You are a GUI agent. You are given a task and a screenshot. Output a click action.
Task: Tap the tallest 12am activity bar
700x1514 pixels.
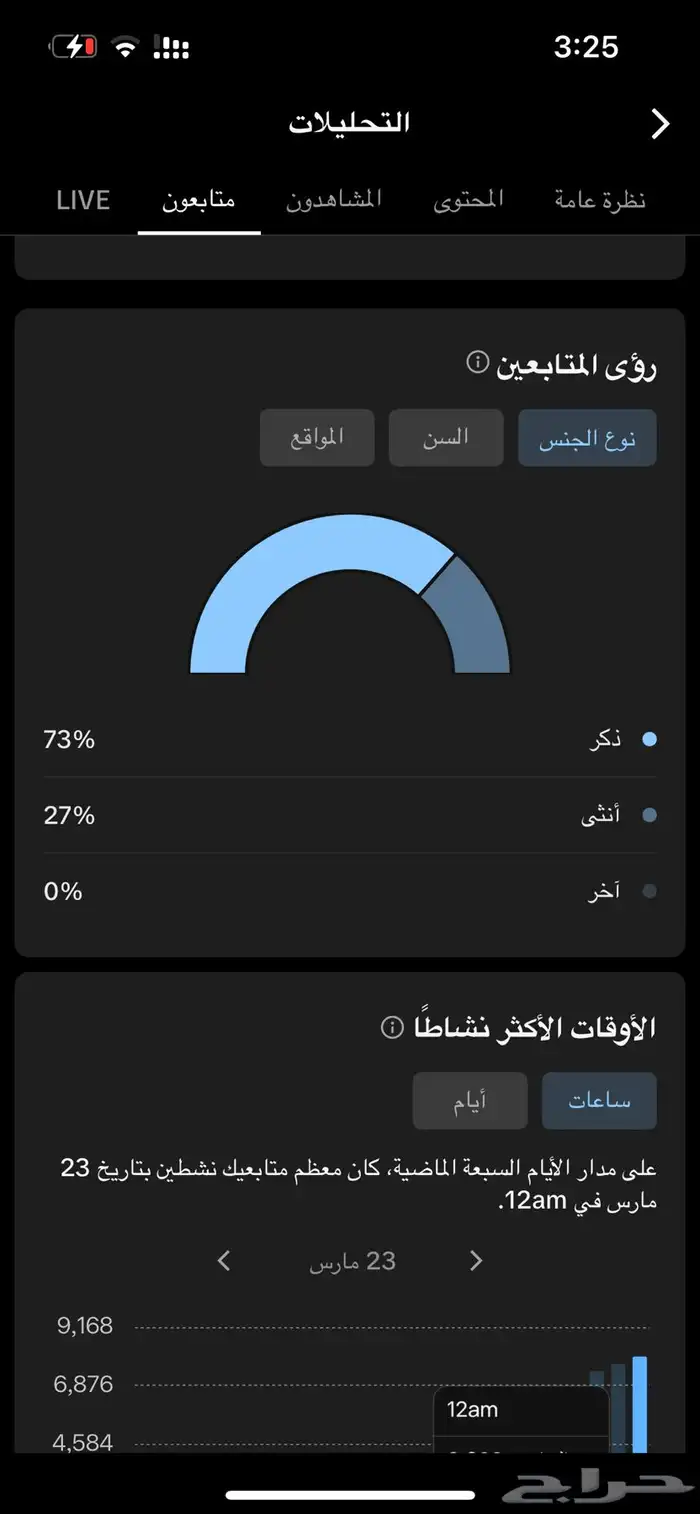[x=640, y=1400]
